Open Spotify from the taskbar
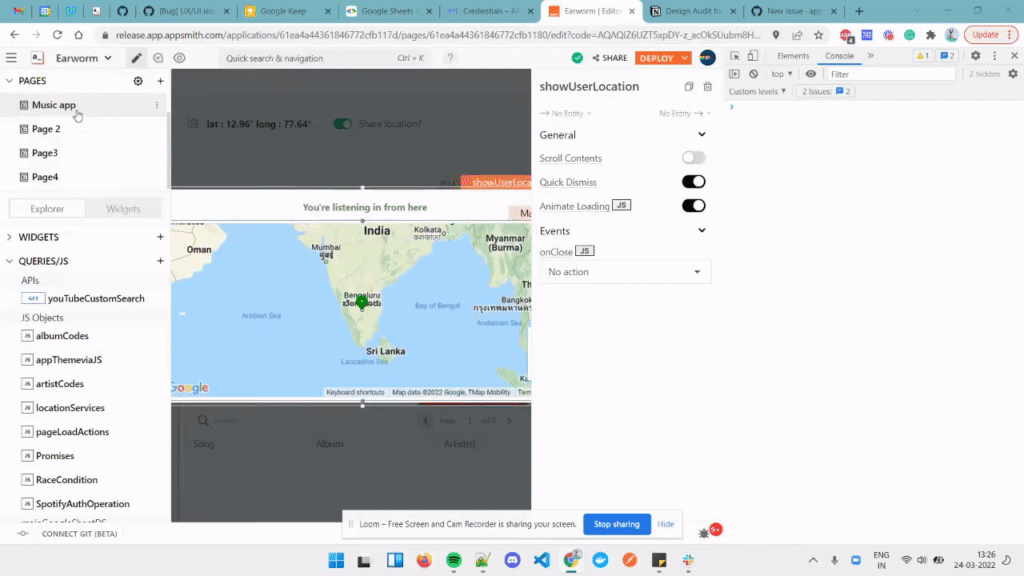 pyautogui.click(x=454, y=560)
